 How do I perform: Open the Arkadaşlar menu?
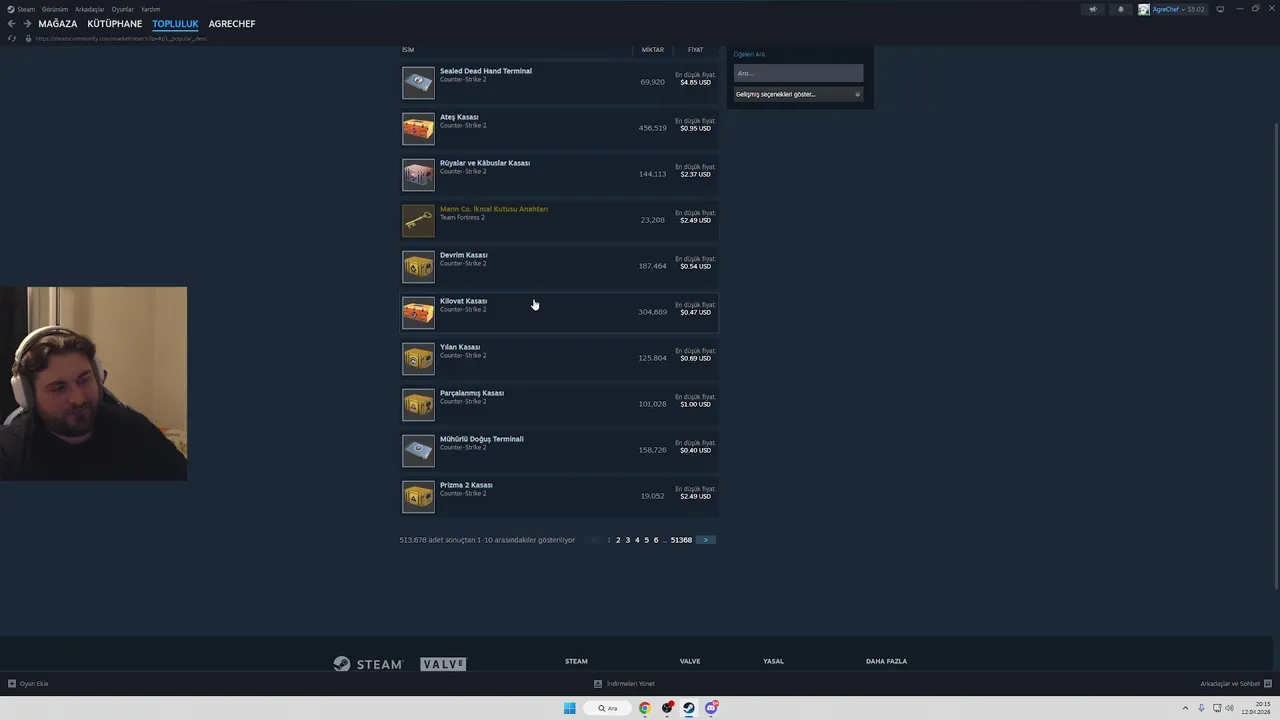(90, 9)
